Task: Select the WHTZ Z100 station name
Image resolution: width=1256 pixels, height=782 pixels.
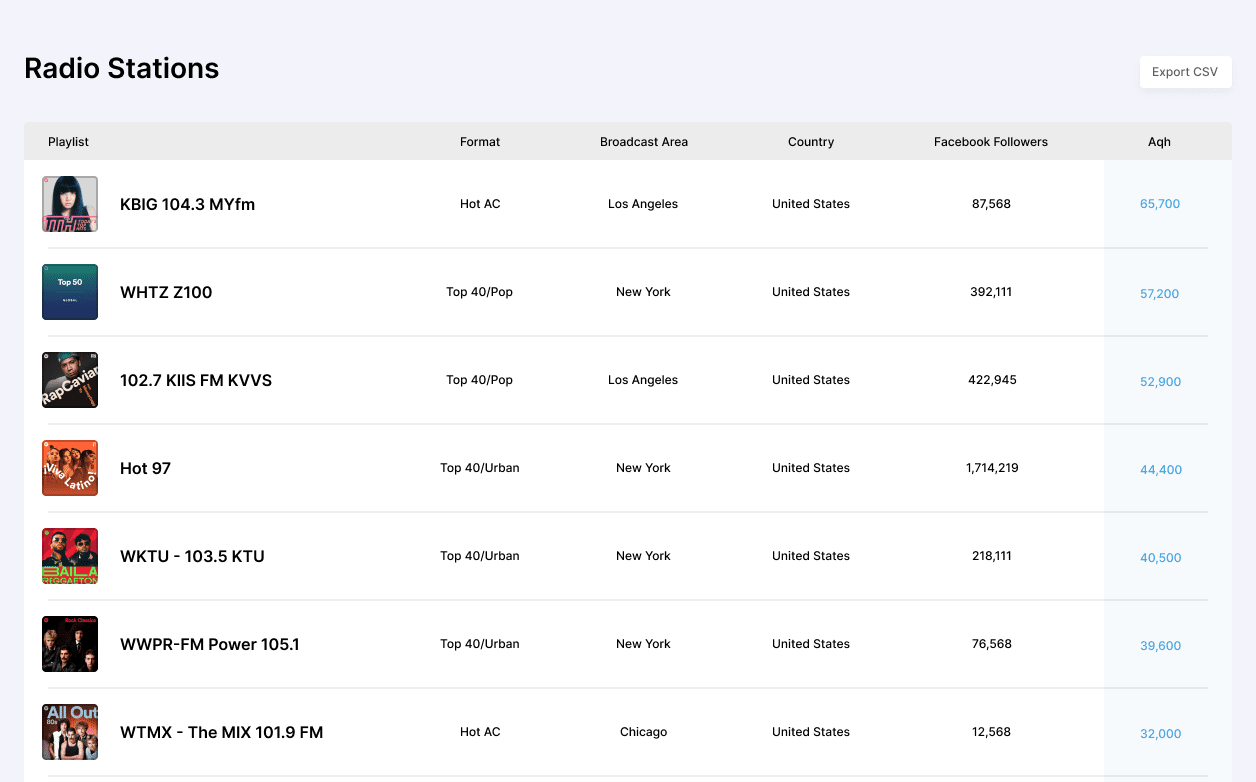Action: [166, 292]
